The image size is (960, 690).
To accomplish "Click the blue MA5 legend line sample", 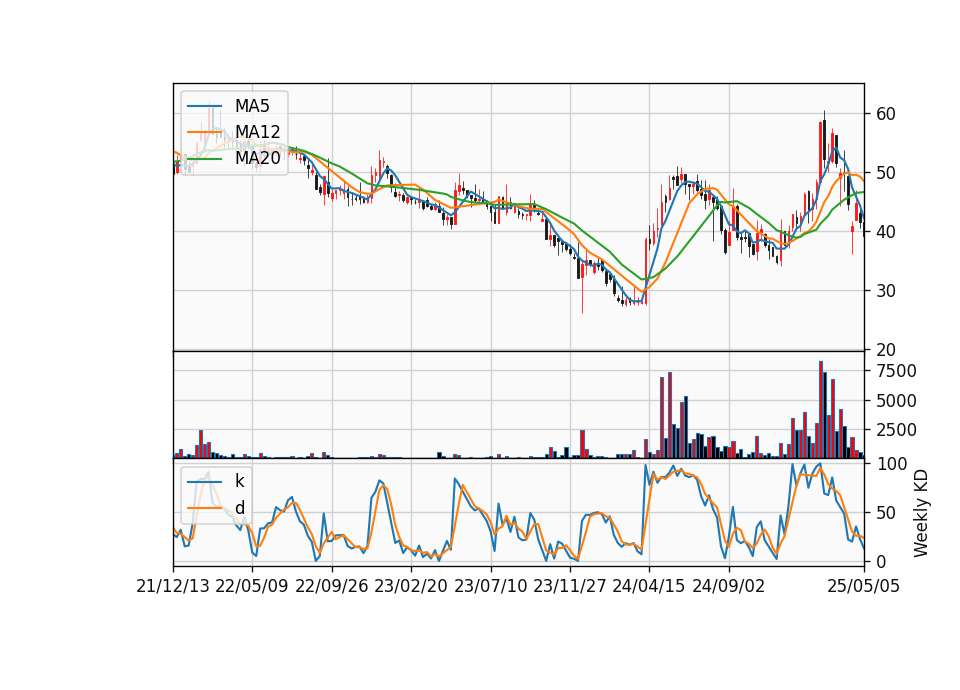I will coord(204,106).
